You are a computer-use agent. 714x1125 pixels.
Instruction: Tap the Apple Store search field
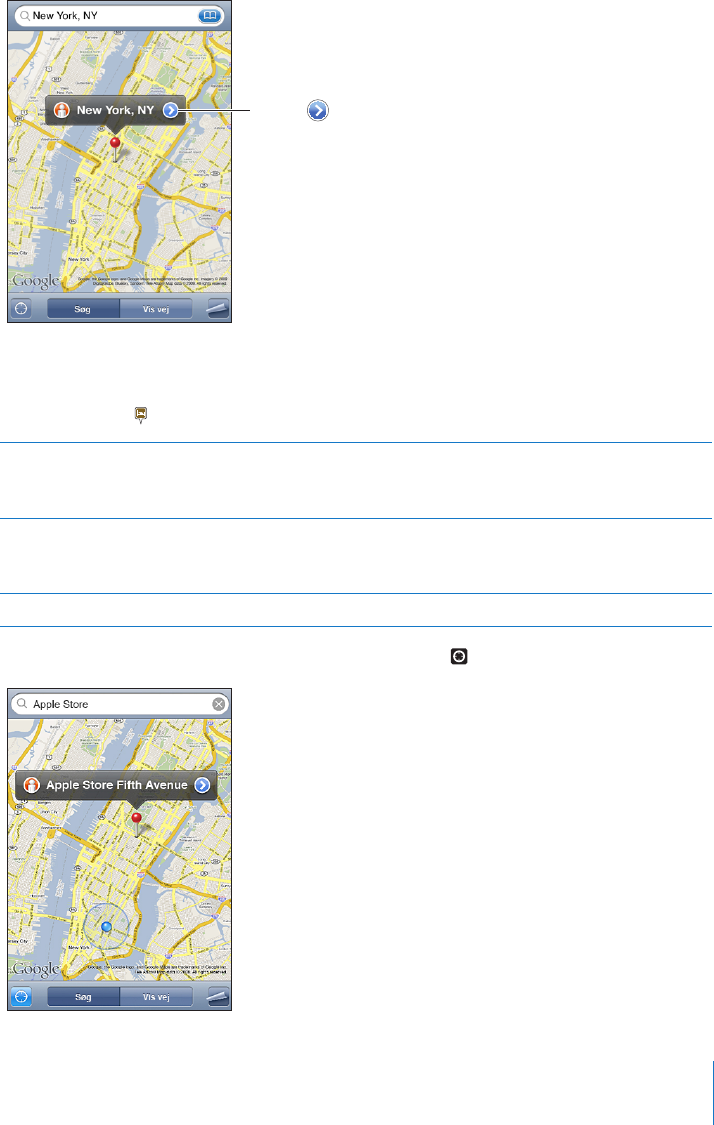click(x=120, y=705)
